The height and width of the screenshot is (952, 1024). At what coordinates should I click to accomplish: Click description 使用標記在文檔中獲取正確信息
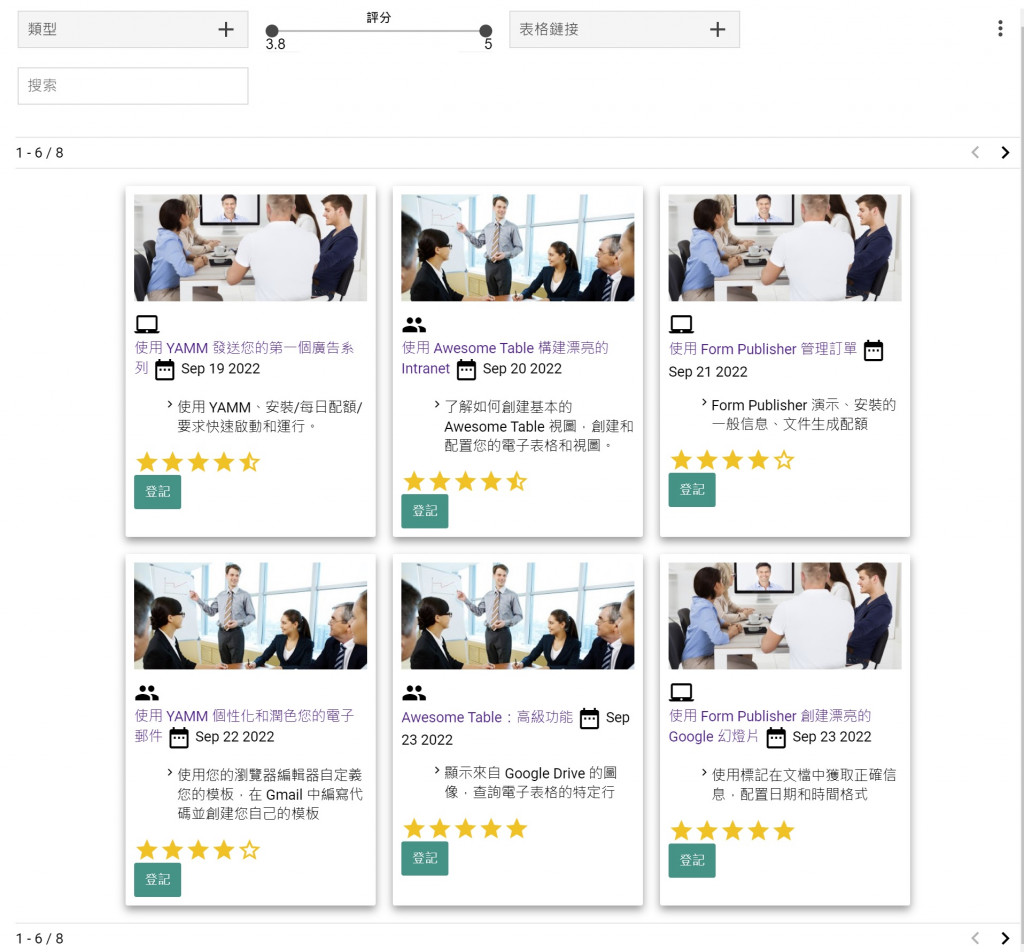(x=804, y=784)
